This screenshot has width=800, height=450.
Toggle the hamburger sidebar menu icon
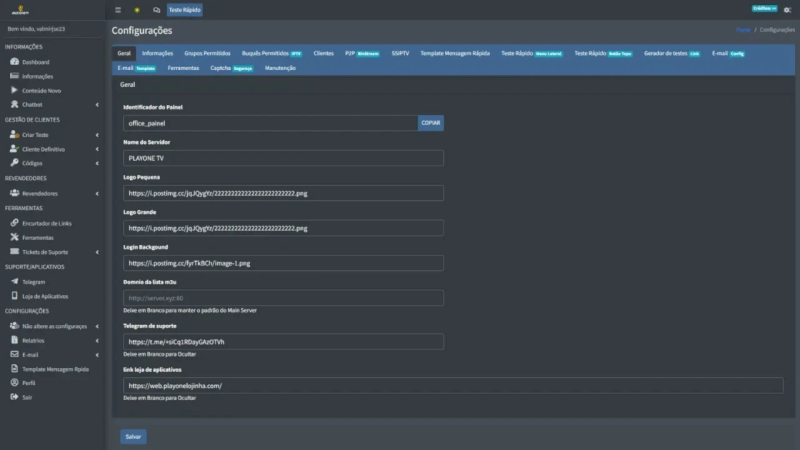(x=118, y=10)
